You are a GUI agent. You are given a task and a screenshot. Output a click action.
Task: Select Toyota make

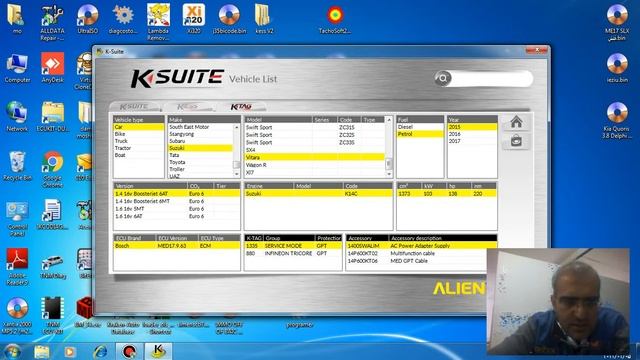click(x=200, y=162)
